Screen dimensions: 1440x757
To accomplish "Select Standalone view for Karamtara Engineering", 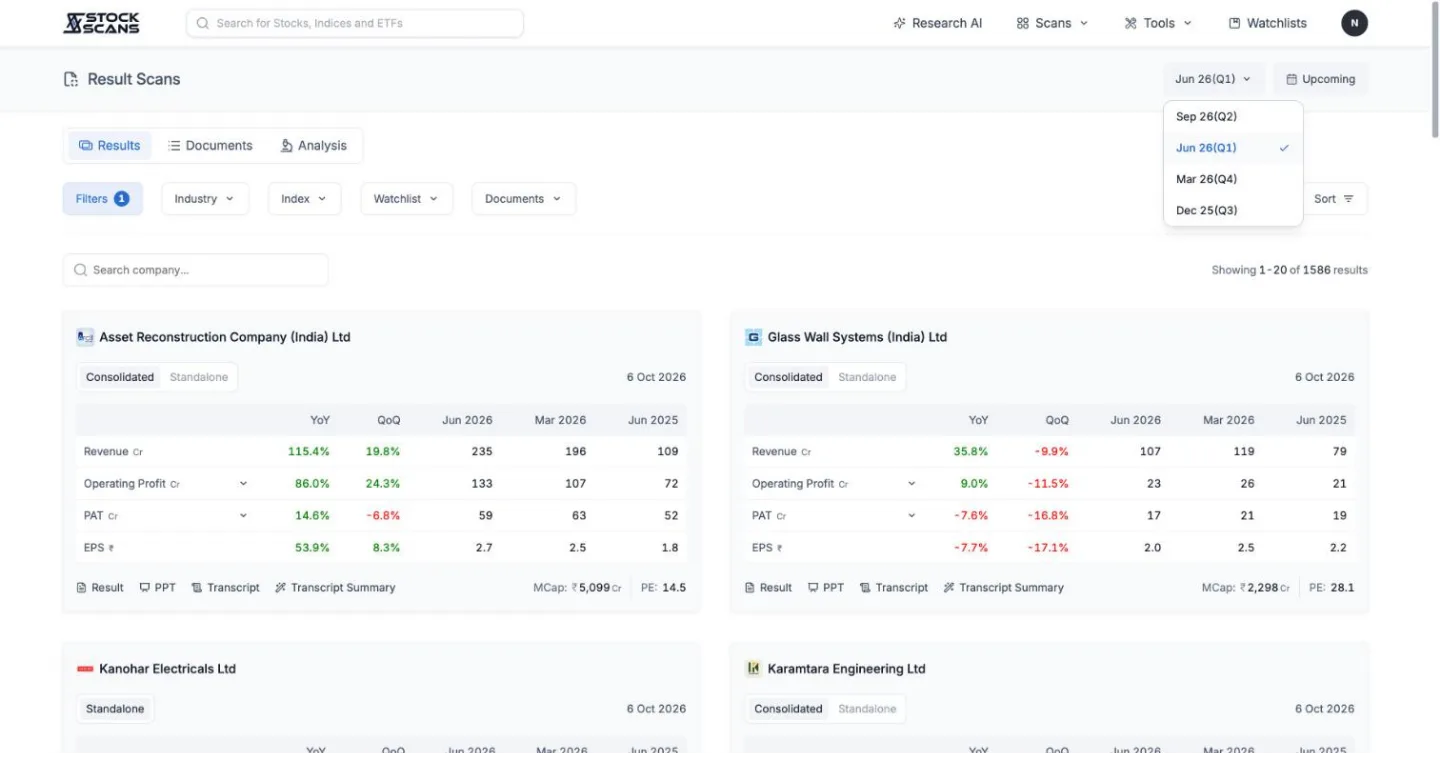I will (867, 709).
